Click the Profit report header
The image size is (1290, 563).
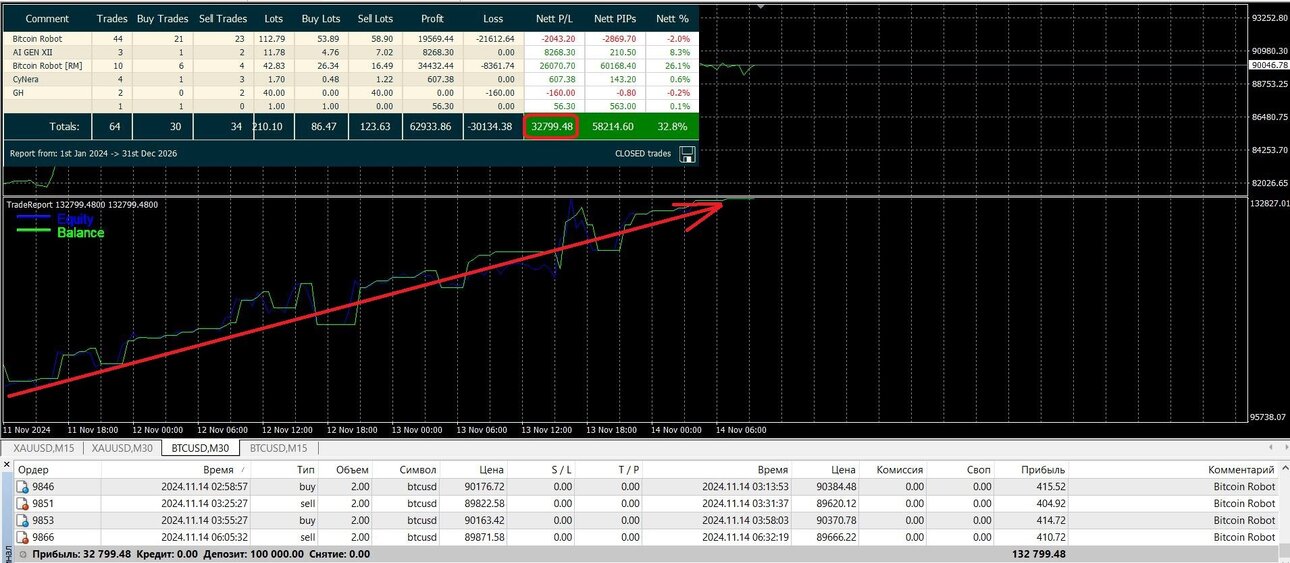point(432,19)
